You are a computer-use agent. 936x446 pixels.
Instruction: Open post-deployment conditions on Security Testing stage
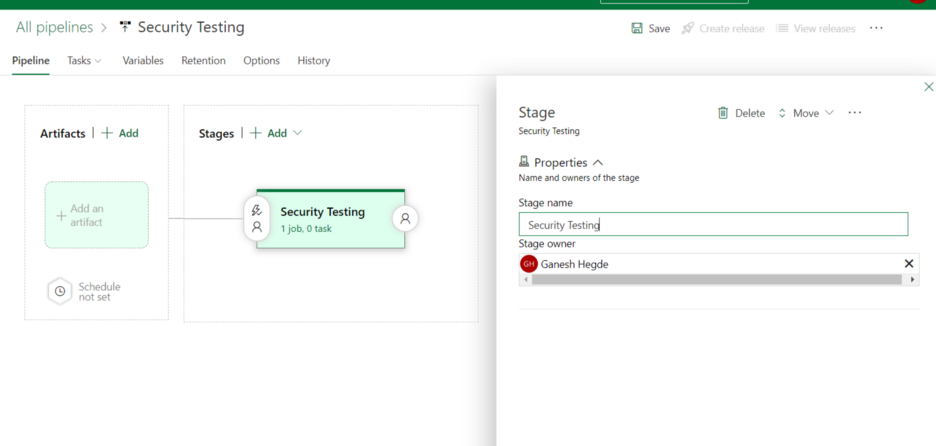(405, 218)
